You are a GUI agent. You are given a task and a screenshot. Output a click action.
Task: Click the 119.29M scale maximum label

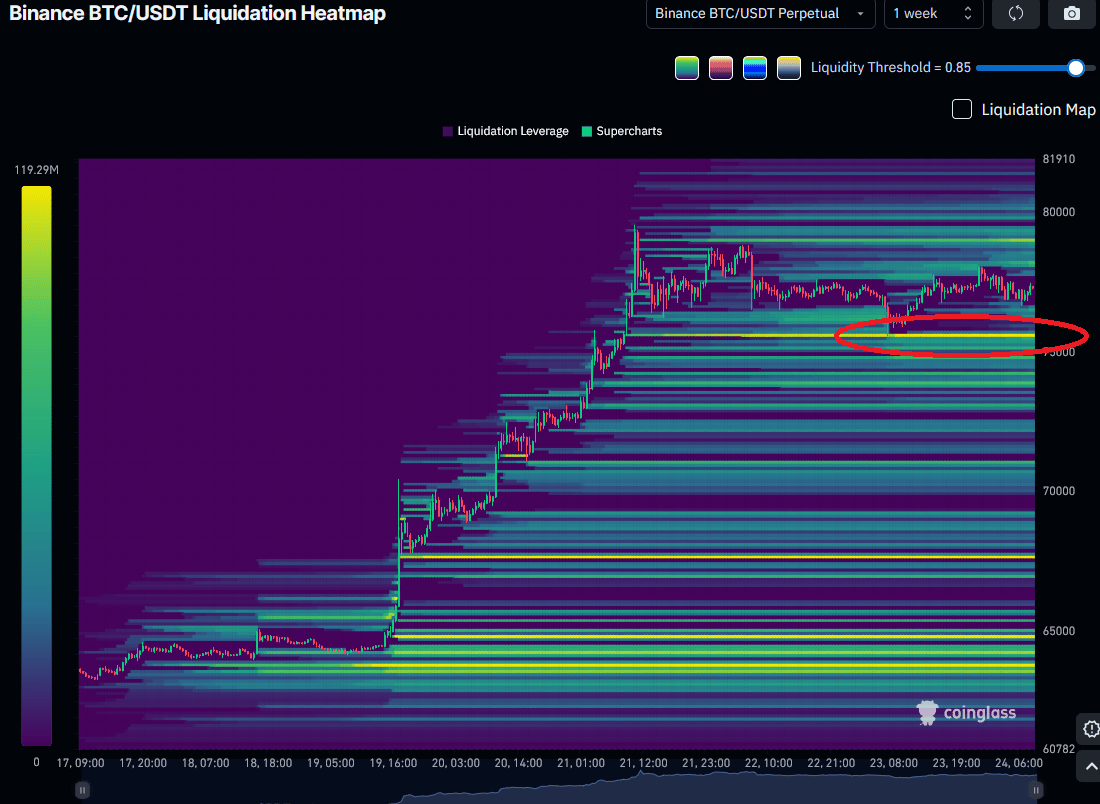[36, 170]
